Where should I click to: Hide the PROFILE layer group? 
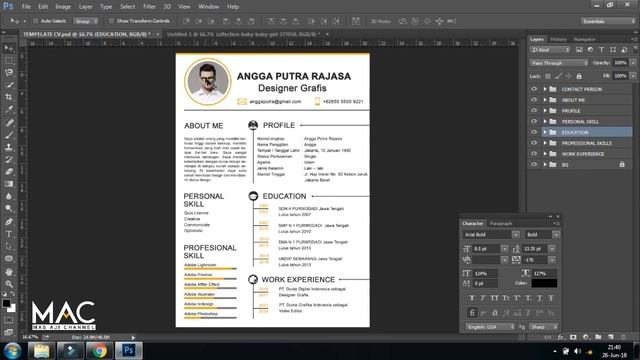pyautogui.click(x=534, y=111)
